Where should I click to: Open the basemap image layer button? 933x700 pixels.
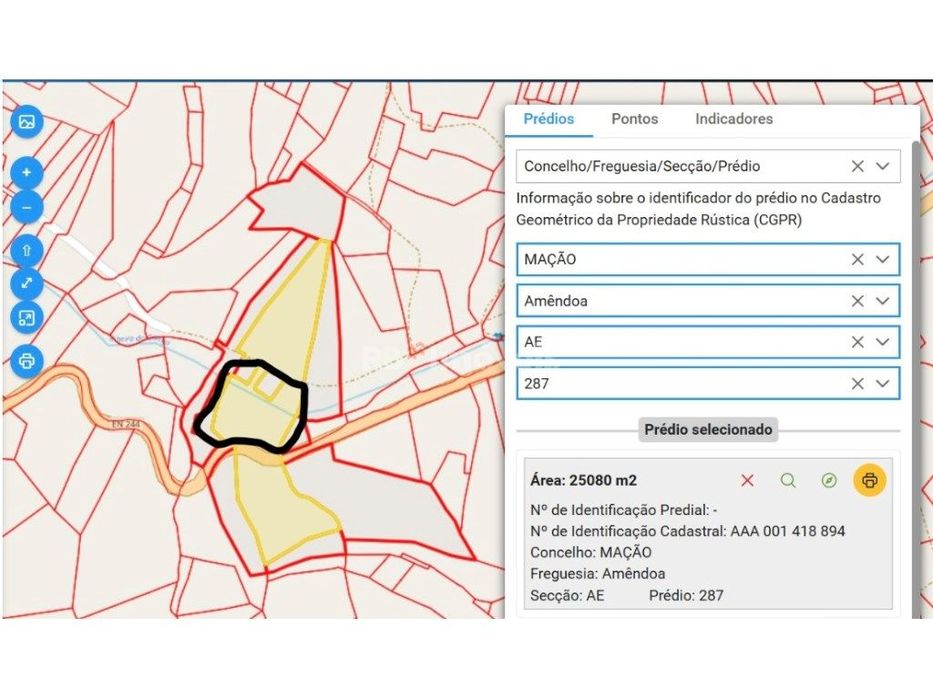[27, 122]
